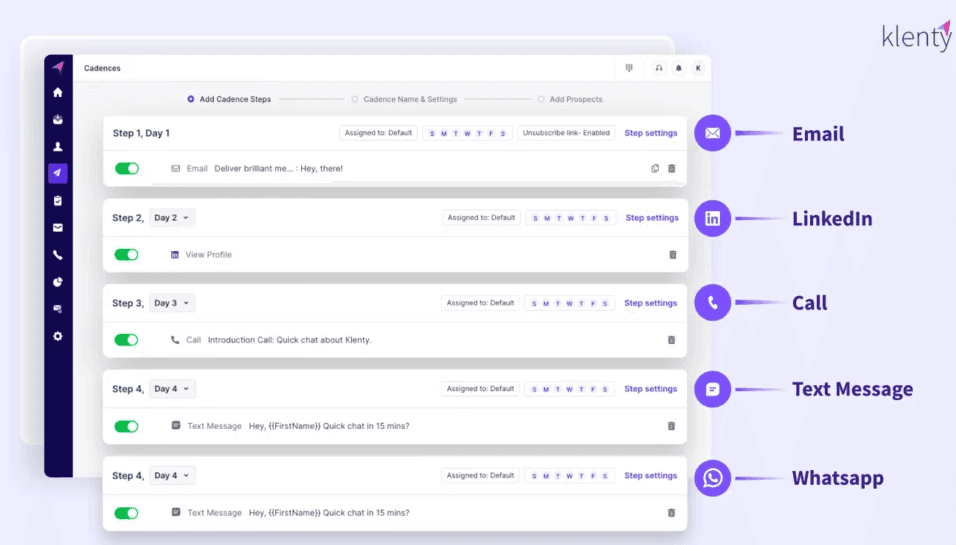Click the Klenty logo at sidebar top
Screen dimensions: 956x545
(x=58, y=67)
